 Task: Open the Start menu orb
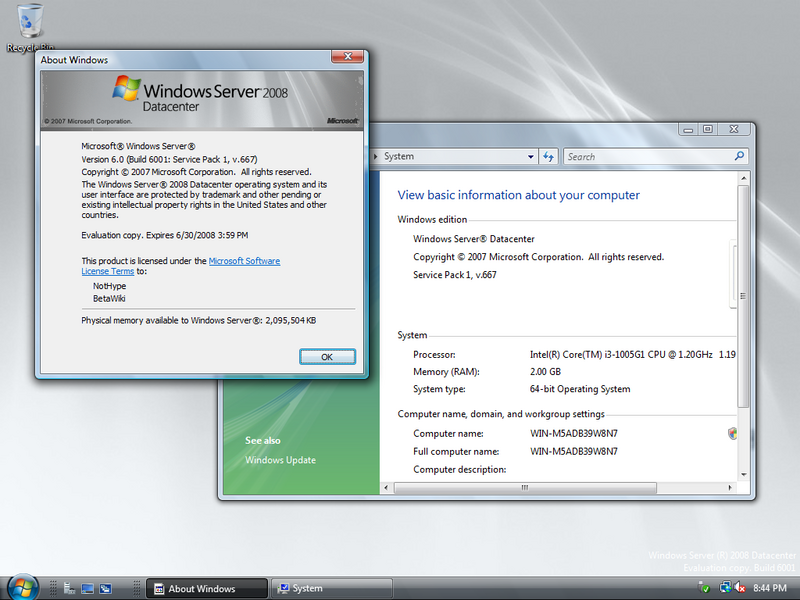(x=22, y=587)
